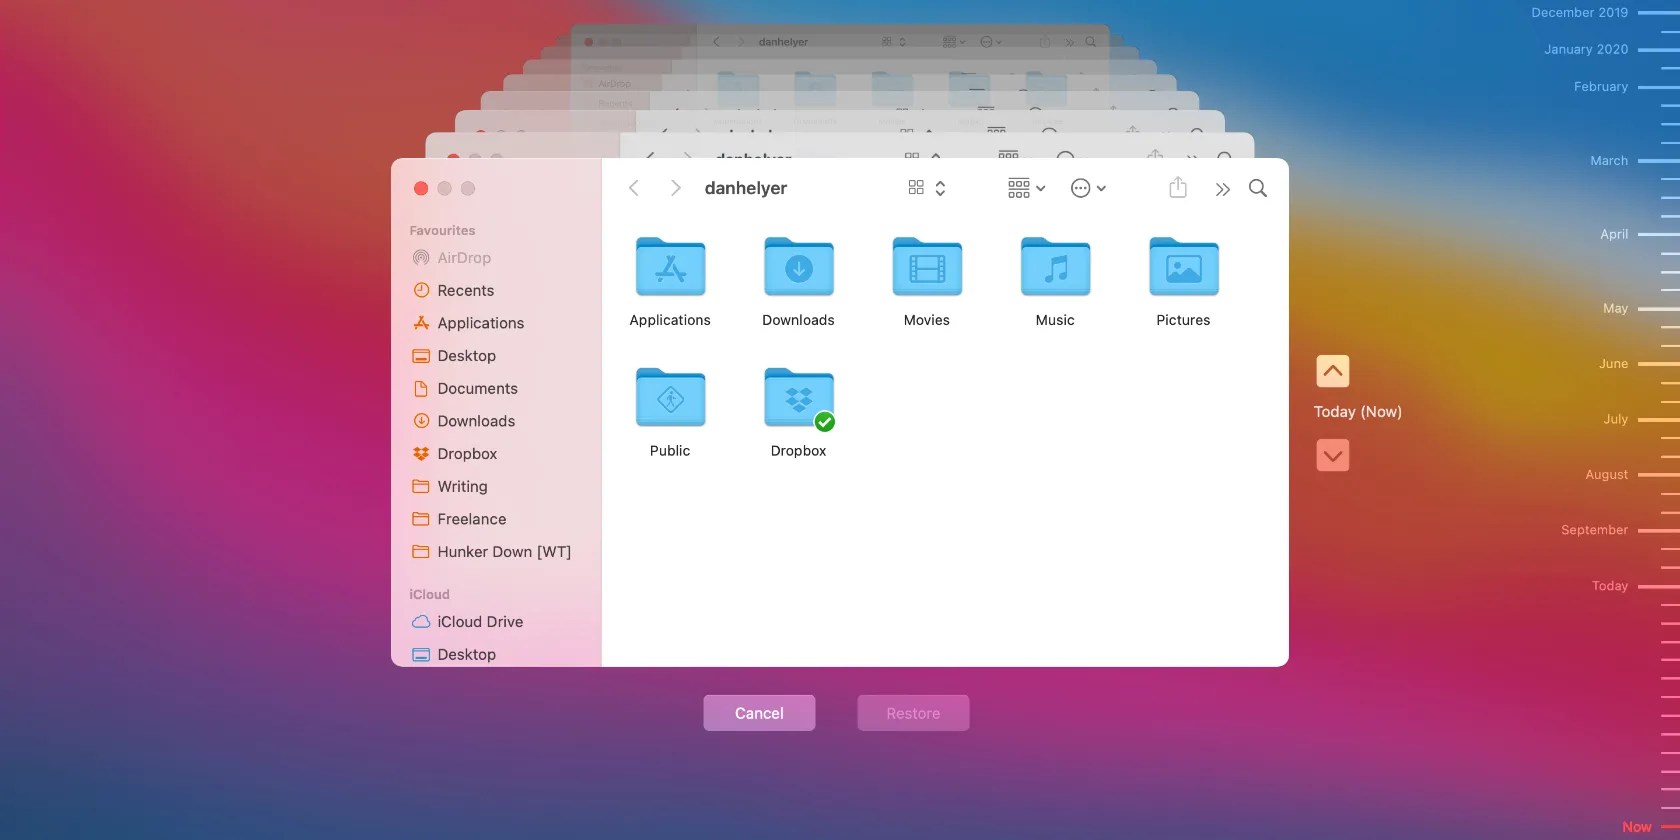Jump to January 2020 on timeline
The height and width of the screenshot is (840, 1680).
(1586, 49)
